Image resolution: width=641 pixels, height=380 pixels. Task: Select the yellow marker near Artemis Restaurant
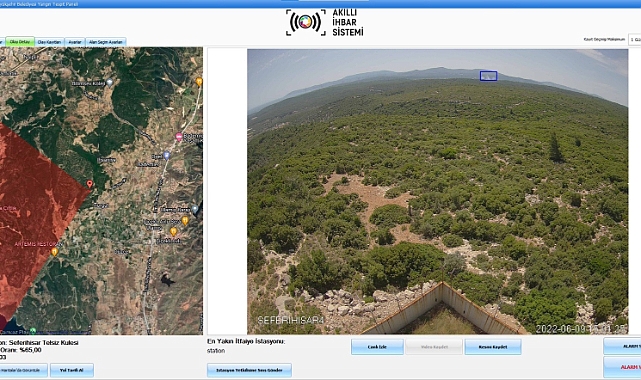click(x=54, y=252)
